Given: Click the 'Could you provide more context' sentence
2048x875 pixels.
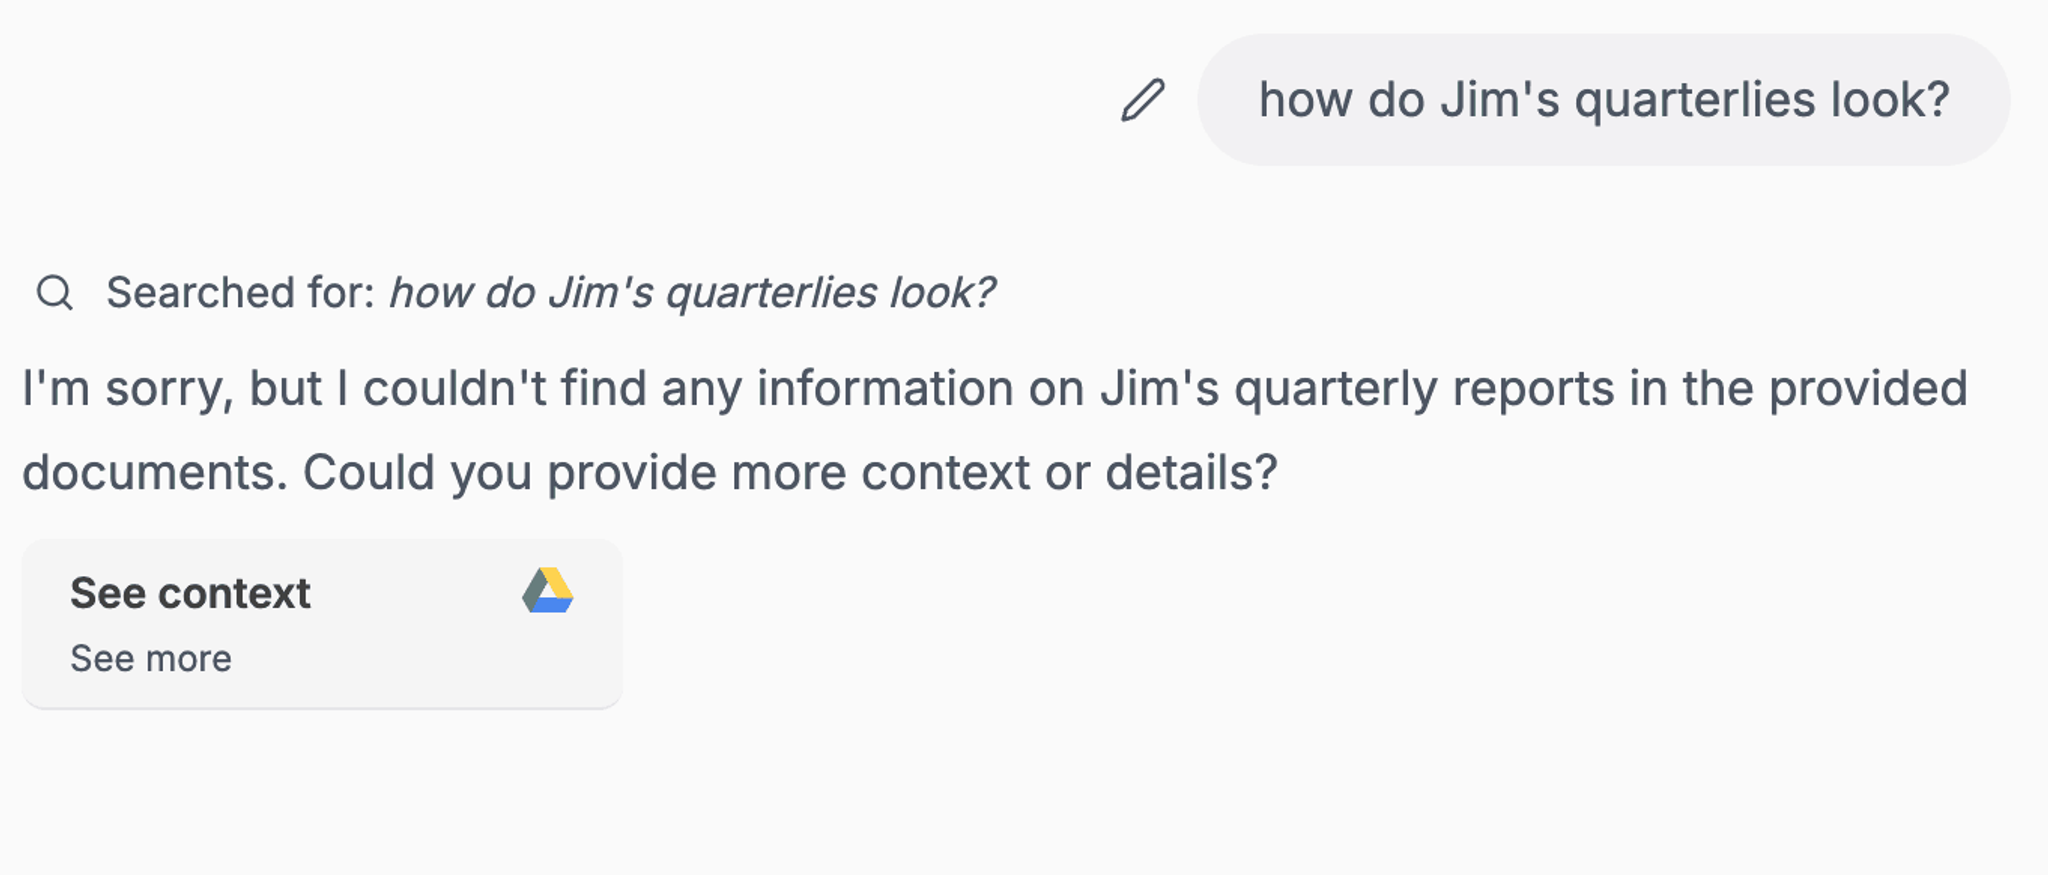Looking at the screenshot, I should (x=790, y=473).
